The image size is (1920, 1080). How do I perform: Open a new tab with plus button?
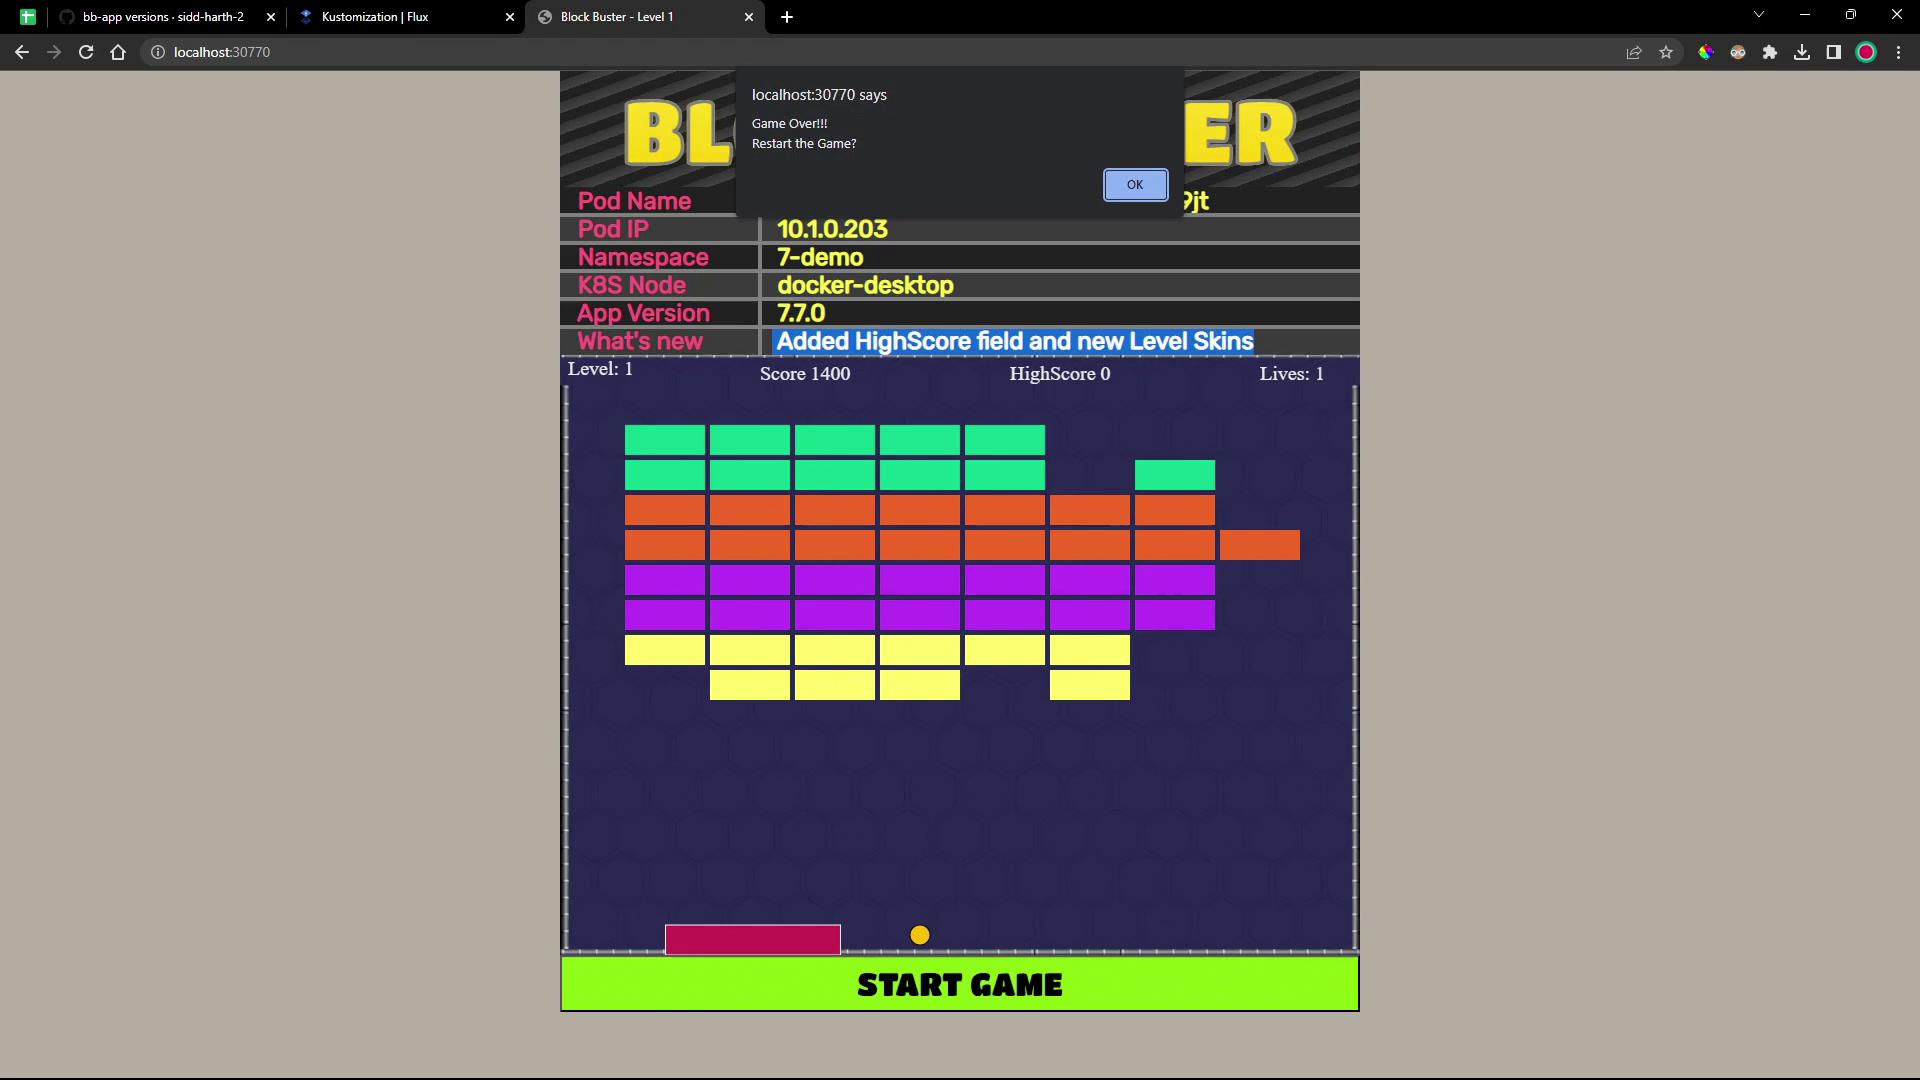[x=787, y=17]
